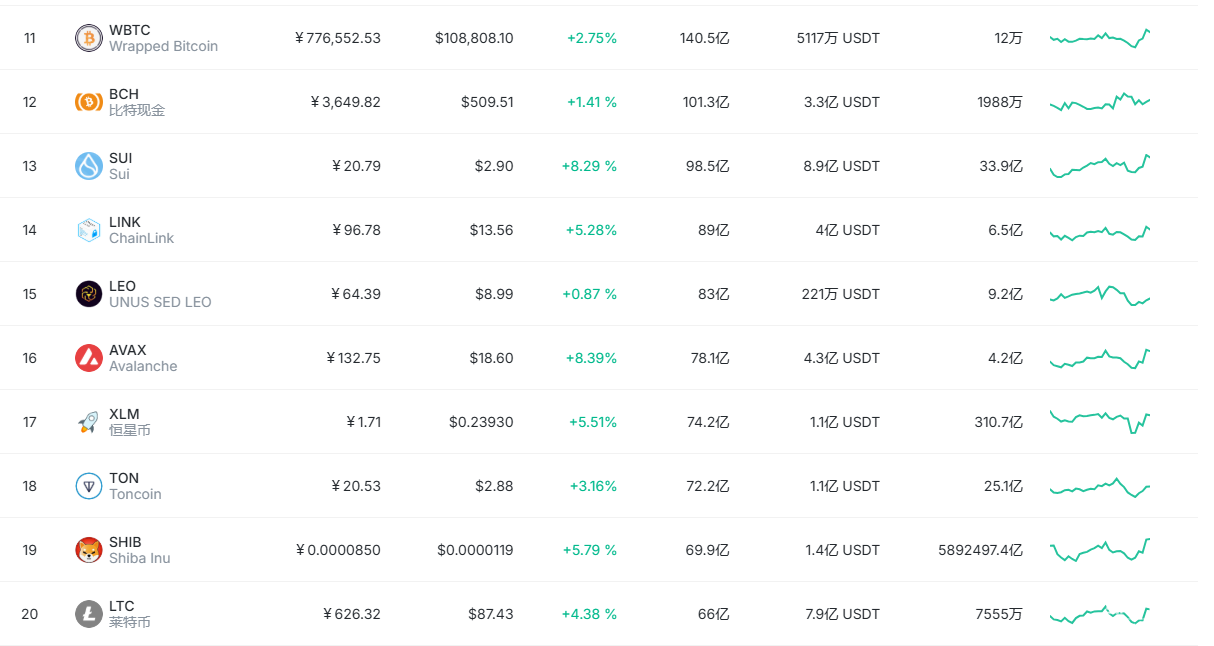Viewport: 1214px width, 646px height.
Task: Click the XLM rocket icon
Action: 89,422
